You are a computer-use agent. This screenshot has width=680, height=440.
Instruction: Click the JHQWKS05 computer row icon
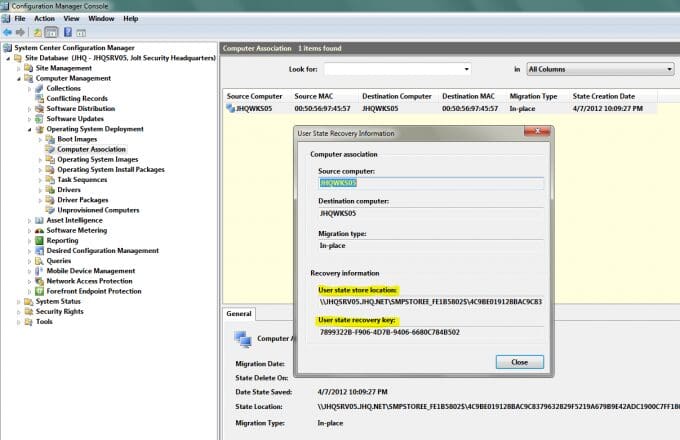tap(230, 108)
